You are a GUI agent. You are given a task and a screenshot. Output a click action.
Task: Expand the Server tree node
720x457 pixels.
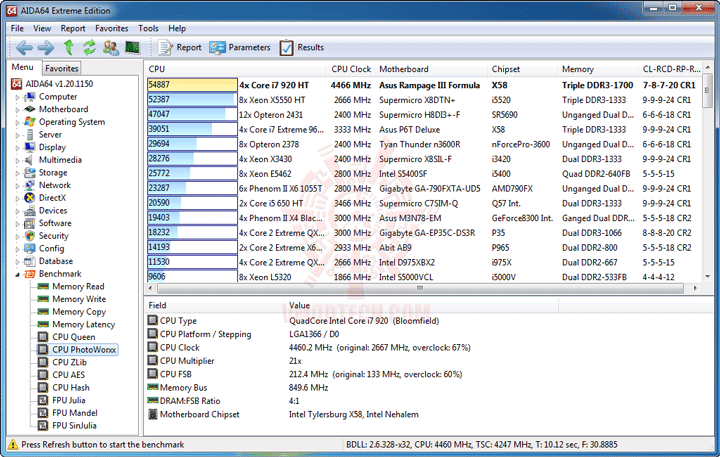17,135
